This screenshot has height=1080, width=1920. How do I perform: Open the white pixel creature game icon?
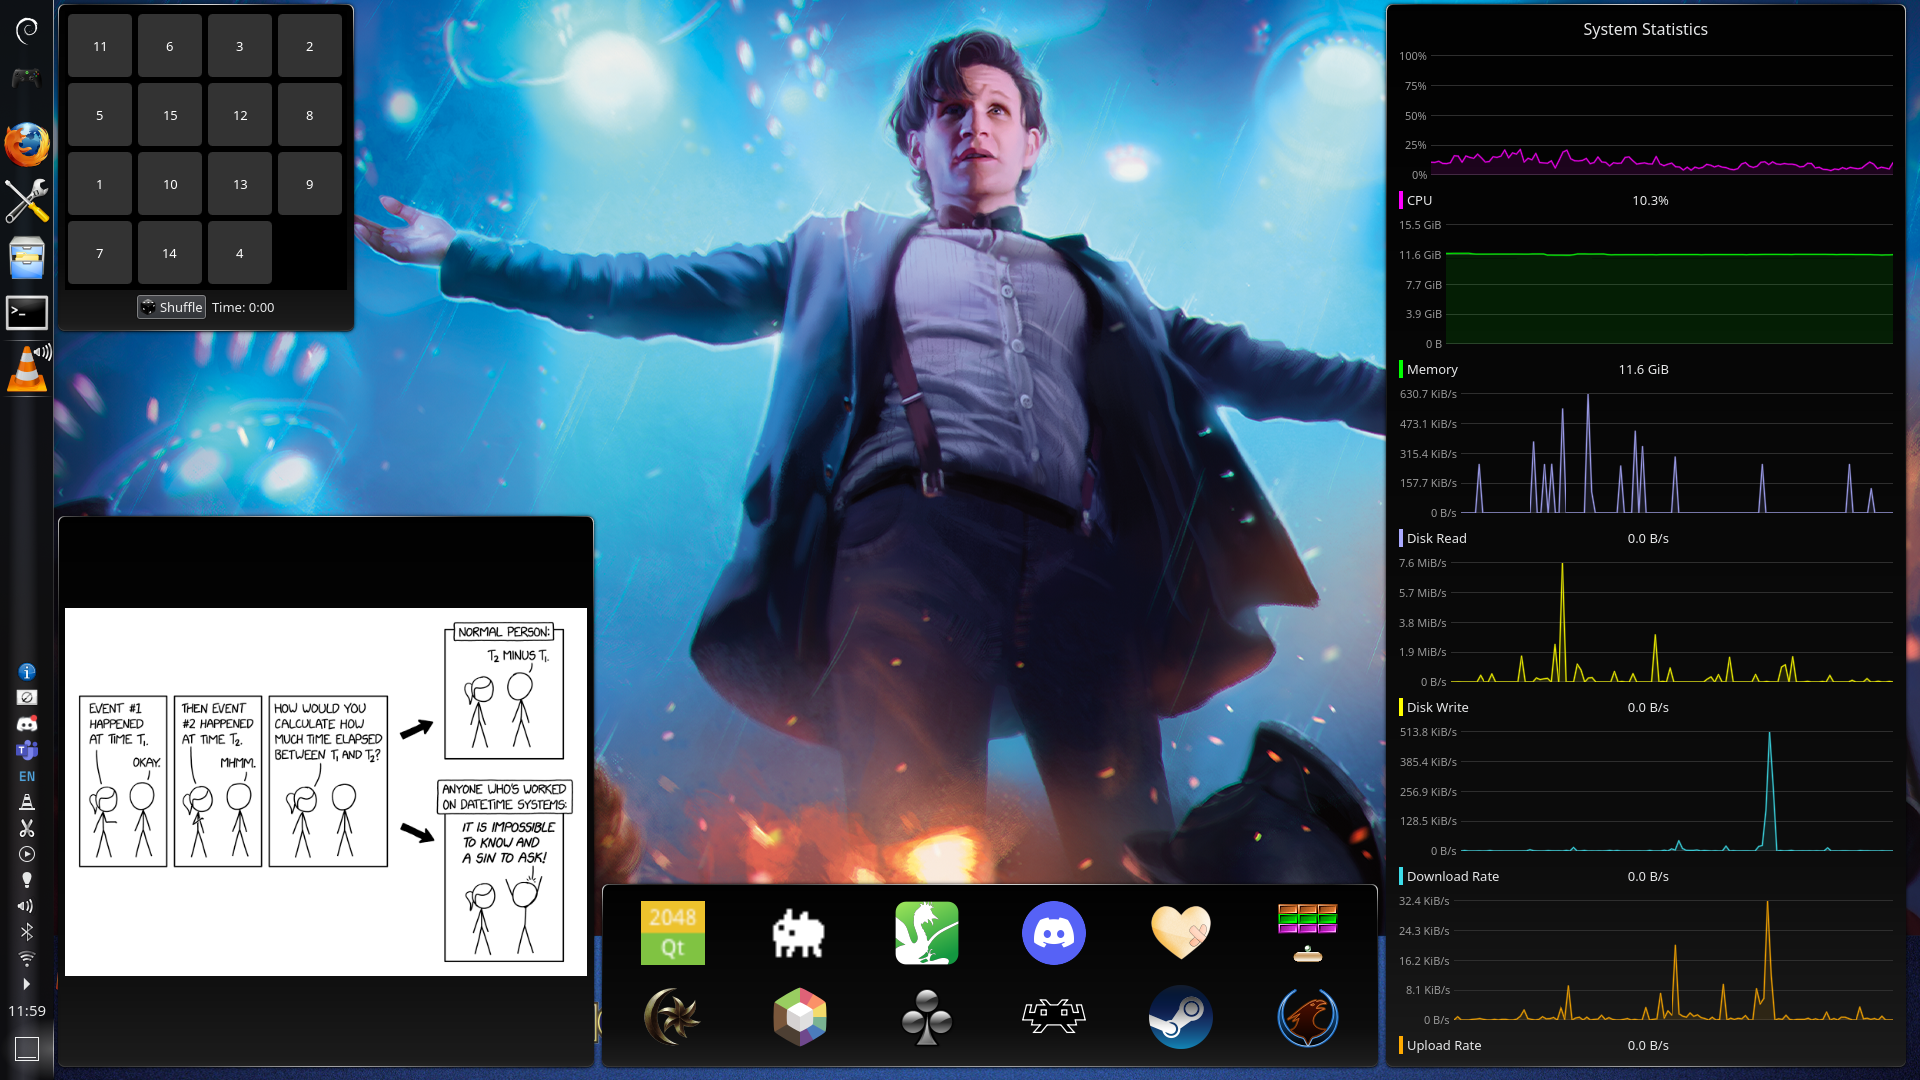[799, 933]
